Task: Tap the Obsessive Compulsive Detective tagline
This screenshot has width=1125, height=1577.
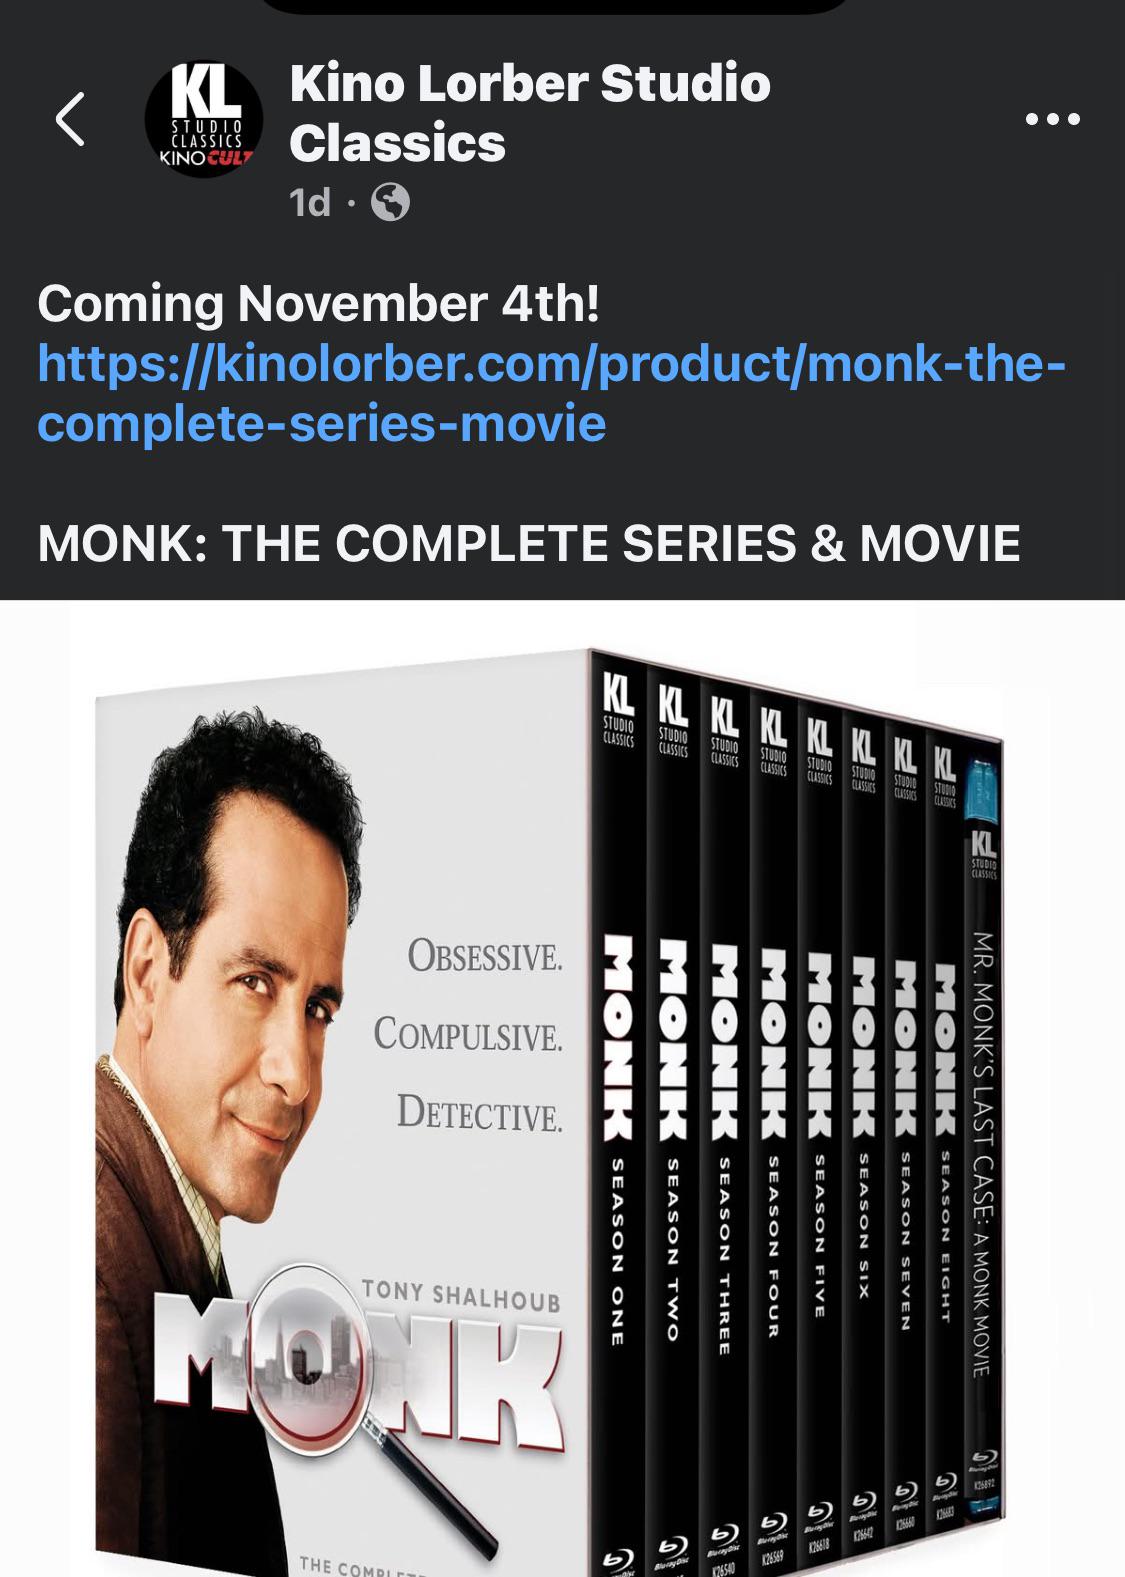Action: [468, 1035]
